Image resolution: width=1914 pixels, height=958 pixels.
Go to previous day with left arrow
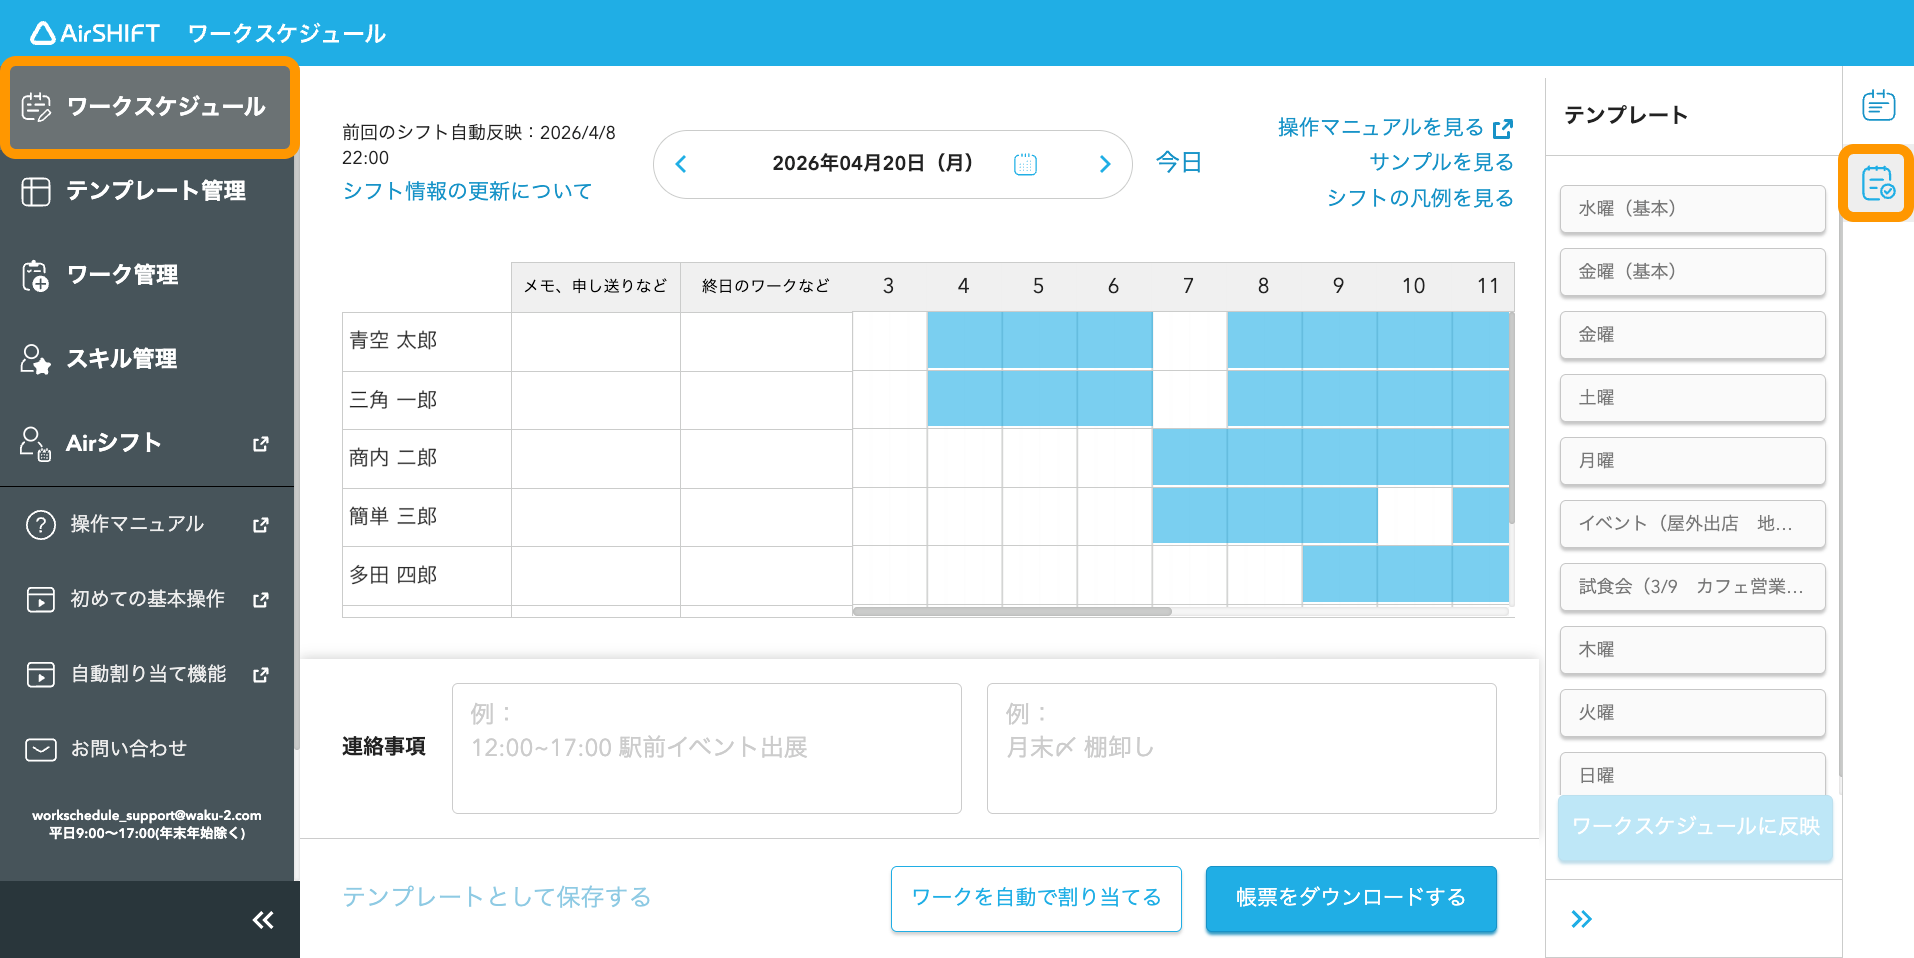click(x=681, y=164)
